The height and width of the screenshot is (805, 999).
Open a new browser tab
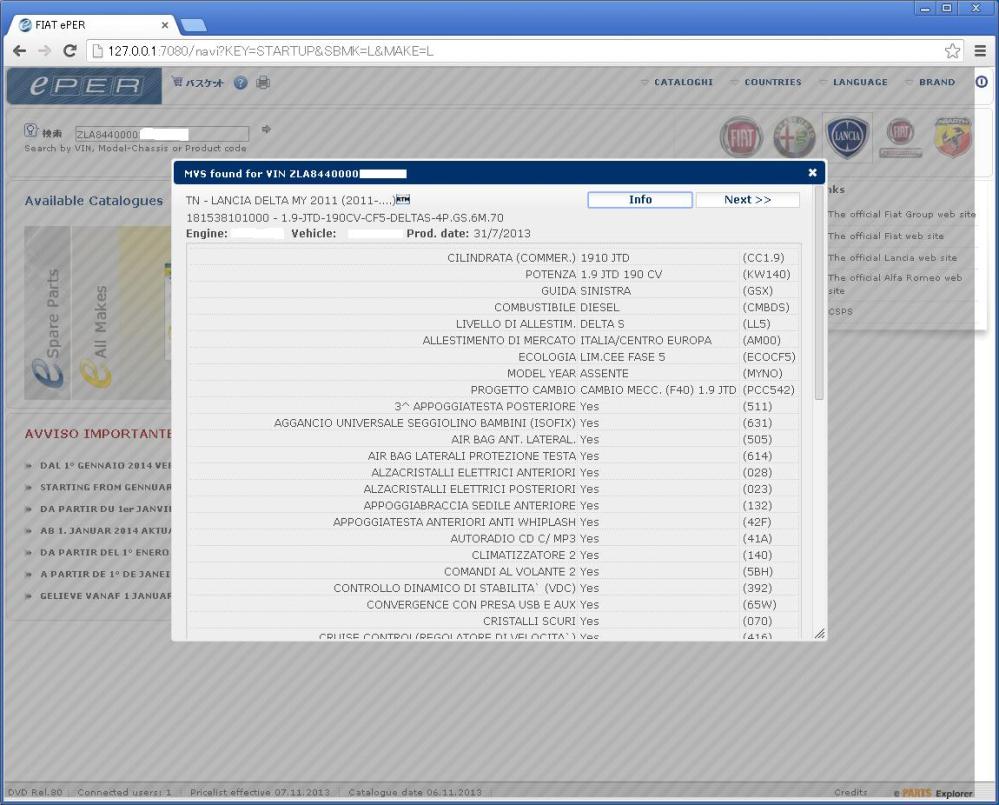click(193, 25)
